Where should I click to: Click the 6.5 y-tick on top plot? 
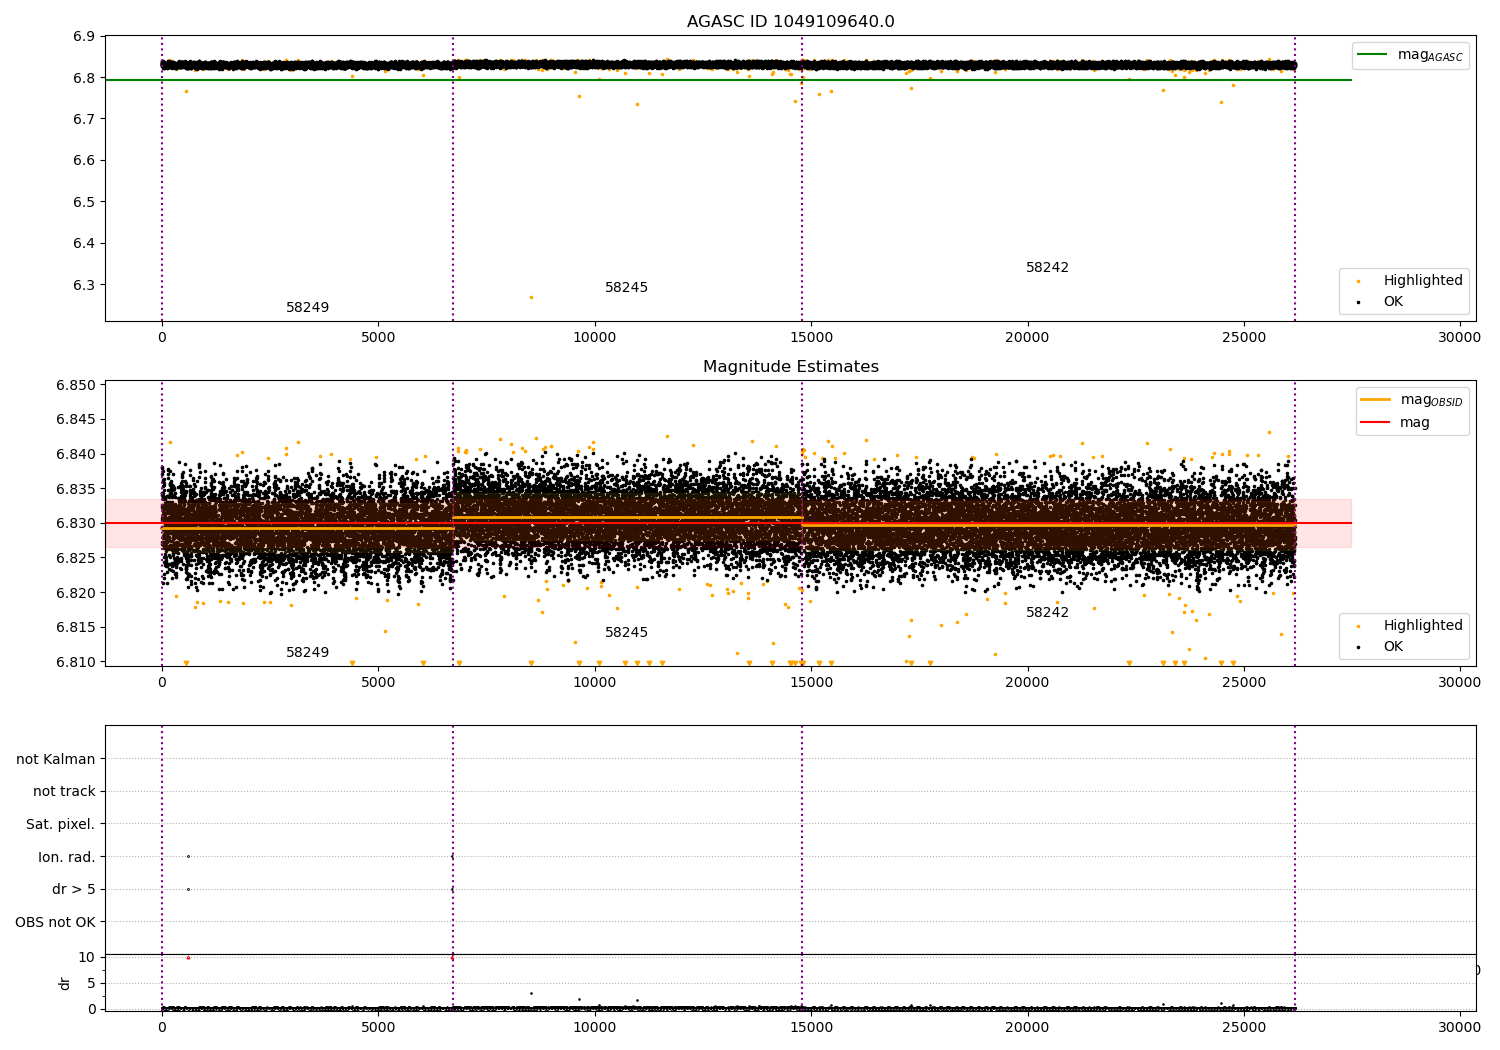tap(84, 202)
